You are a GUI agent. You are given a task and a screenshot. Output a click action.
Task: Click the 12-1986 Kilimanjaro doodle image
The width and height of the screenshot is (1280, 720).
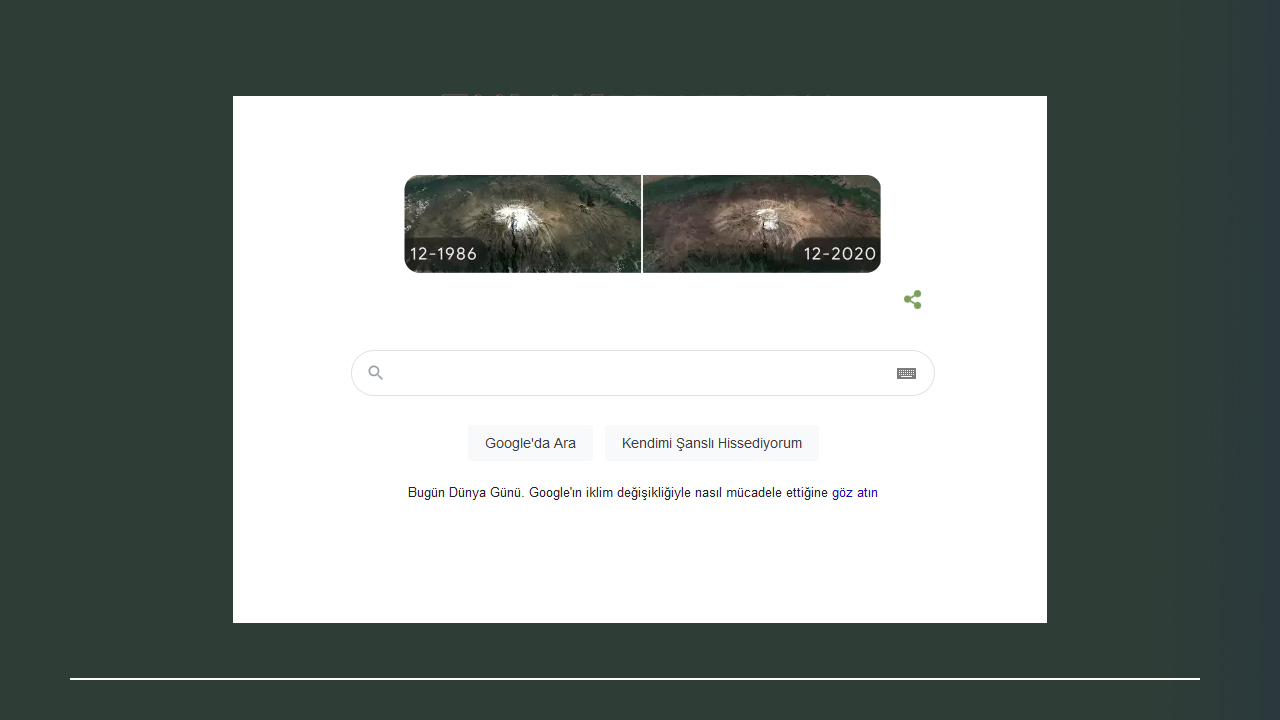(522, 224)
